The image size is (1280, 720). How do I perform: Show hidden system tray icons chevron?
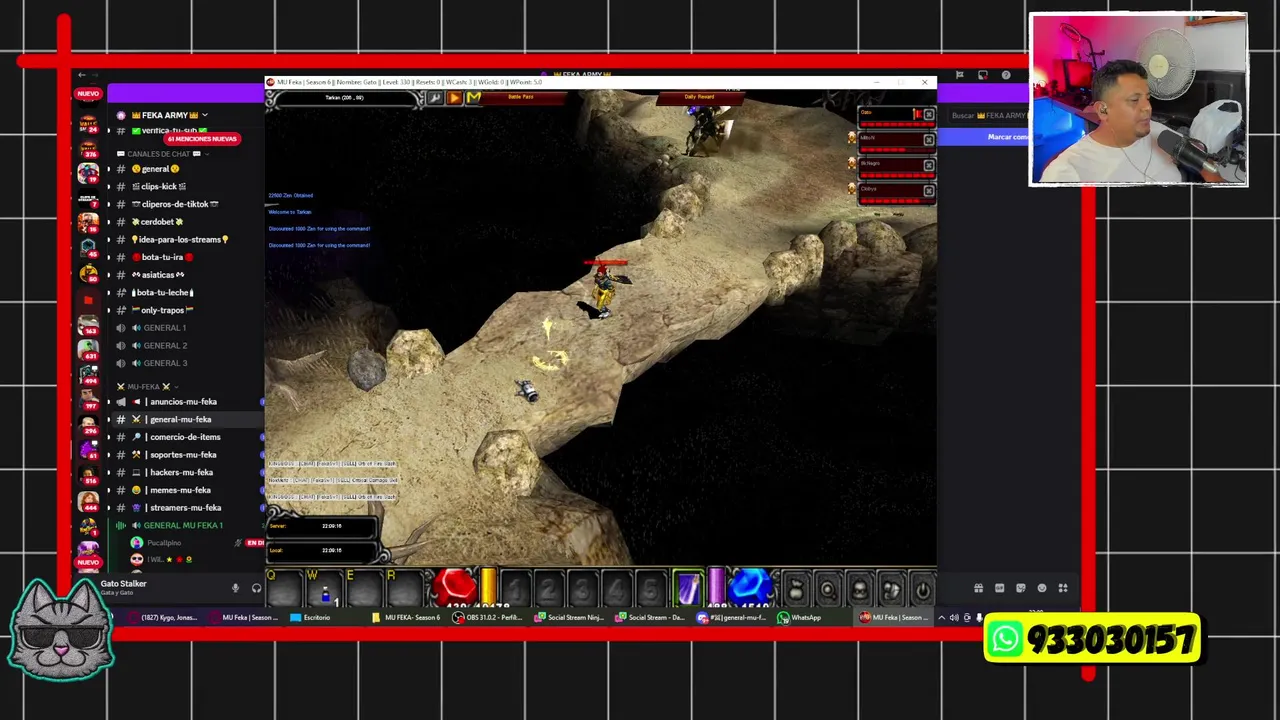click(942, 617)
